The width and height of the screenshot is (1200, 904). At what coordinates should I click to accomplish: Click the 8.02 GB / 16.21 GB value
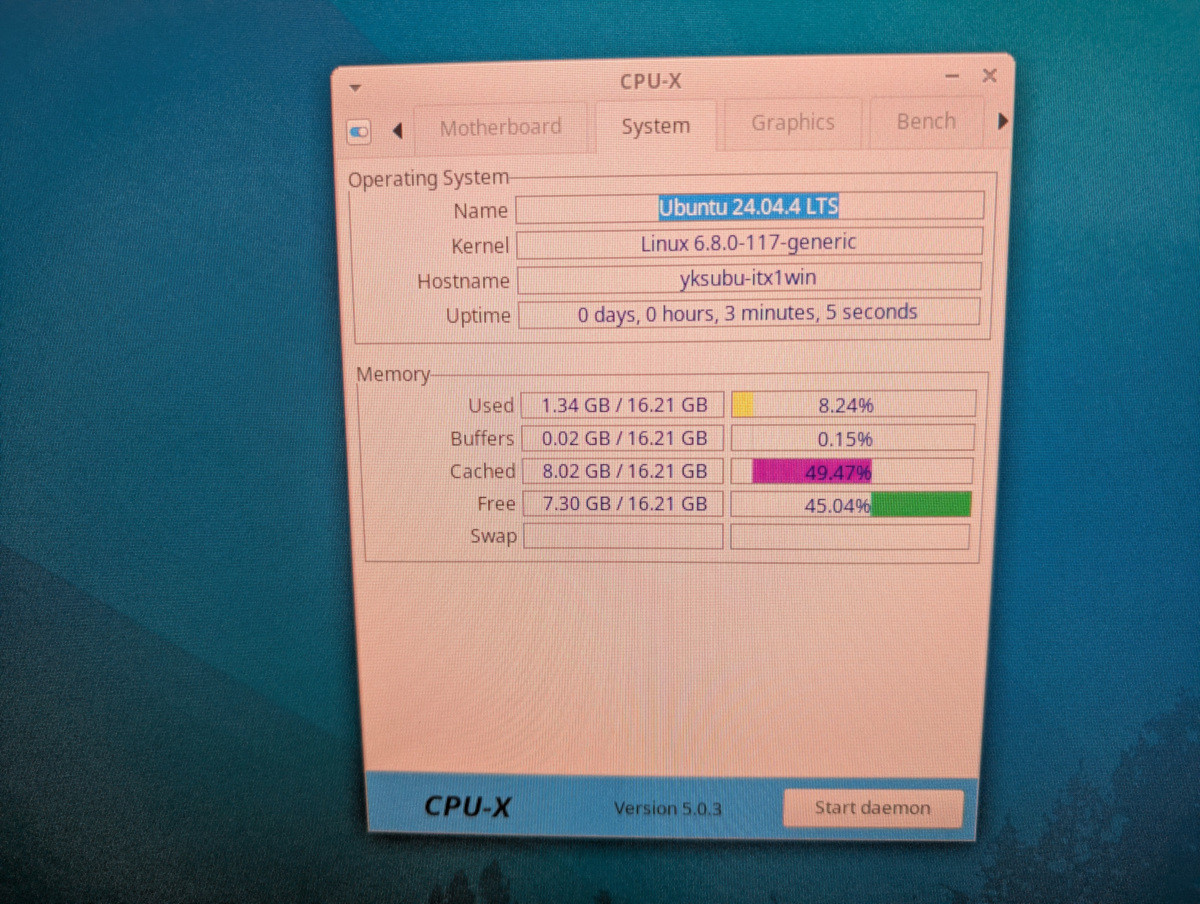point(623,471)
